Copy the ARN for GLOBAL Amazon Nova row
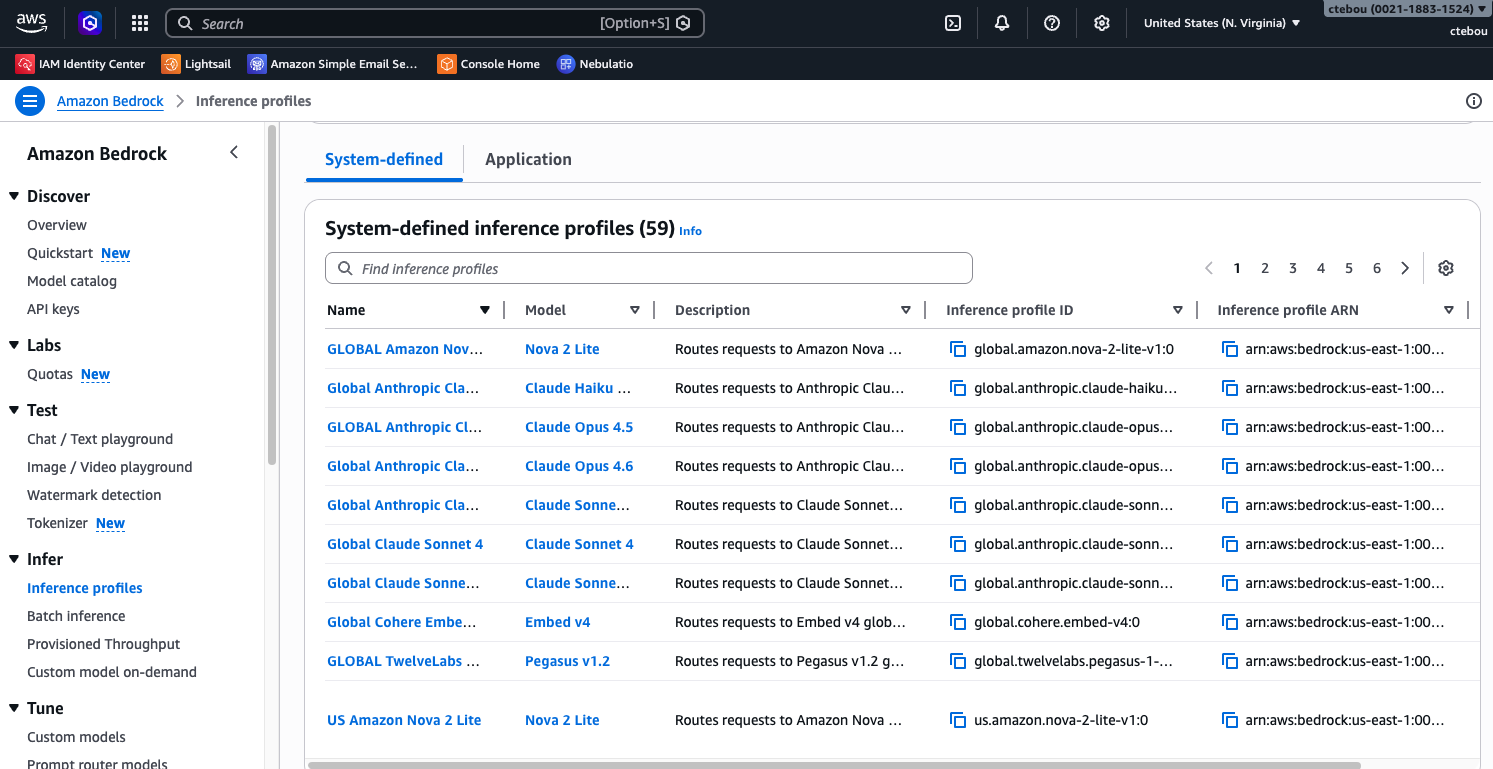 tap(1229, 348)
